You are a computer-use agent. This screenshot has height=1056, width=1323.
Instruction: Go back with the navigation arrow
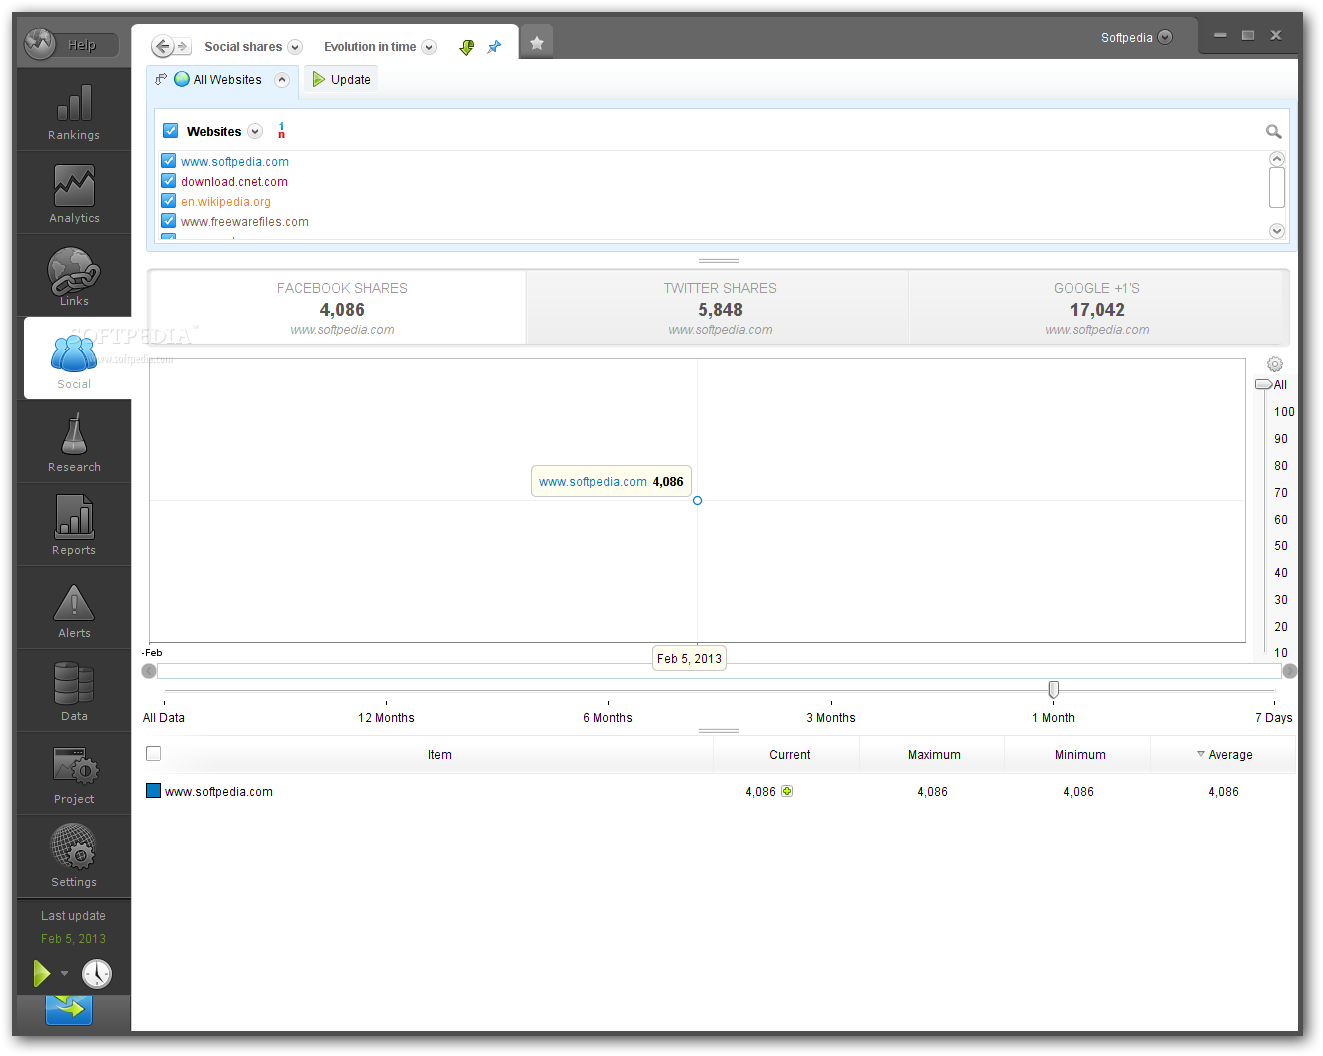(162, 46)
